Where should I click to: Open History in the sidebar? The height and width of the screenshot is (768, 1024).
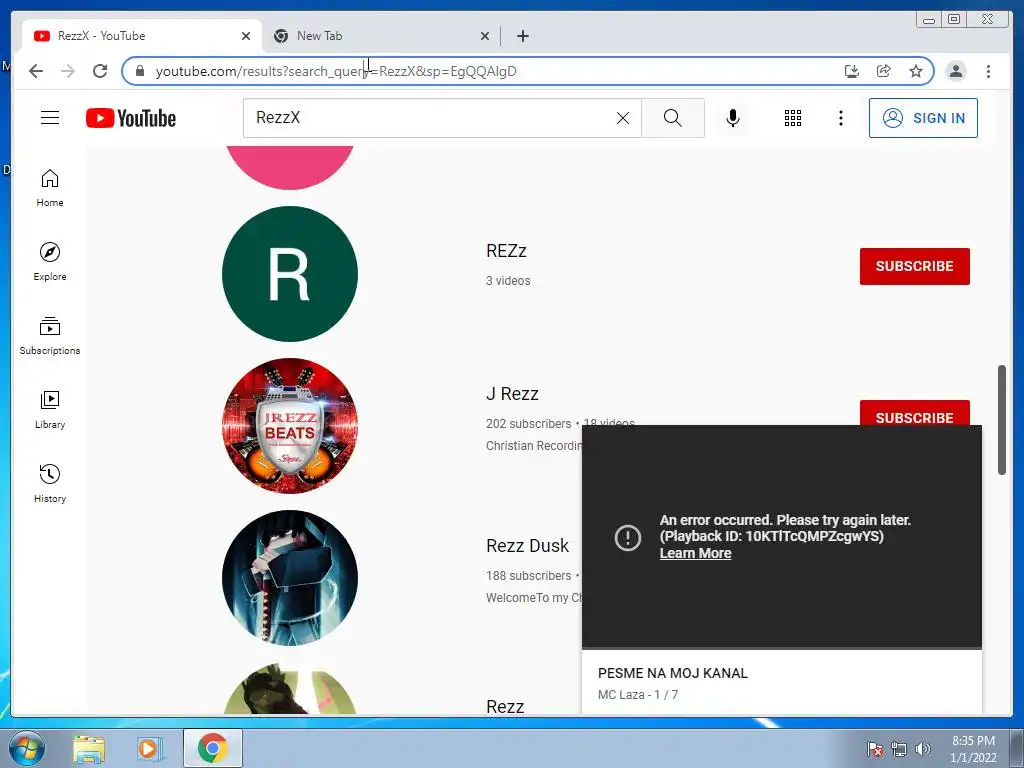coord(50,484)
